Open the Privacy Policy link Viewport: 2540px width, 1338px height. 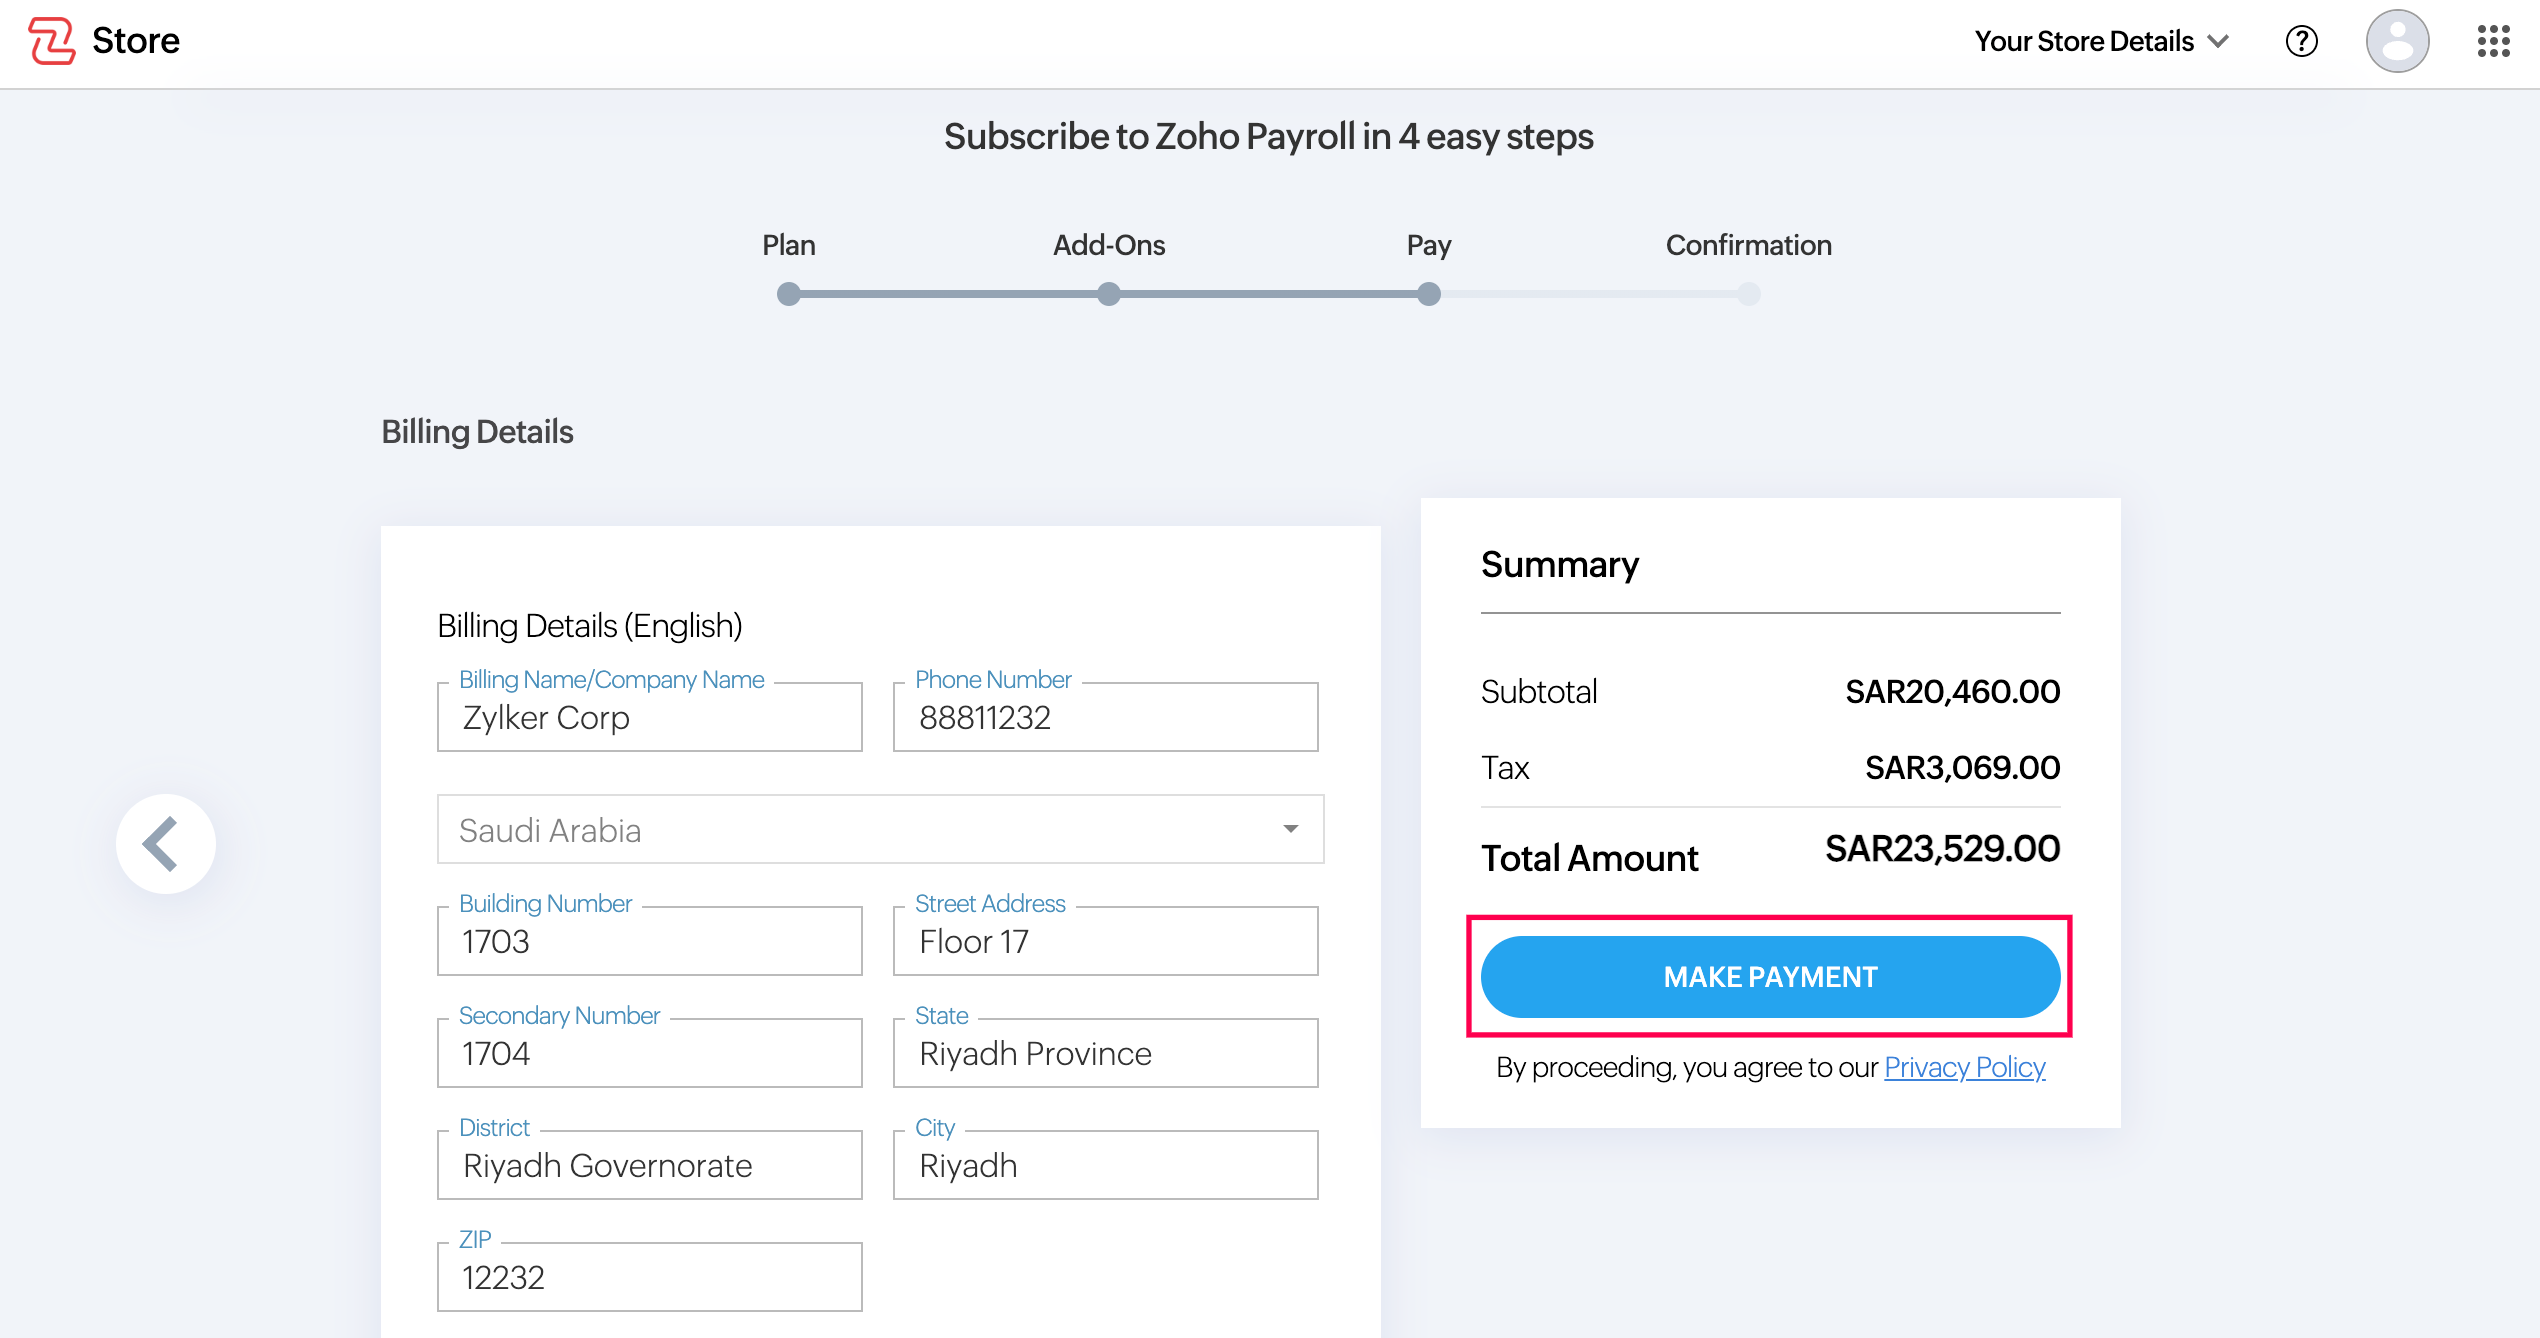(x=1963, y=1067)
